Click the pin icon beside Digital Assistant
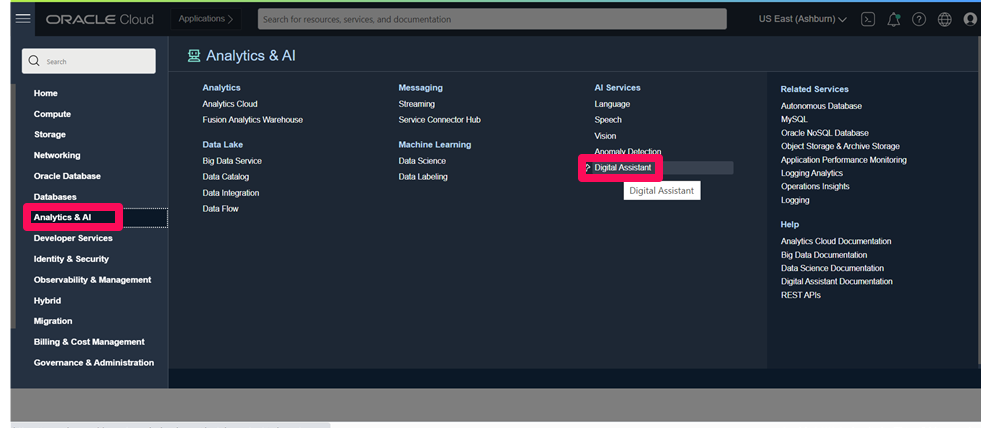This screenshot has width=983, height=428. coord(588,168)
